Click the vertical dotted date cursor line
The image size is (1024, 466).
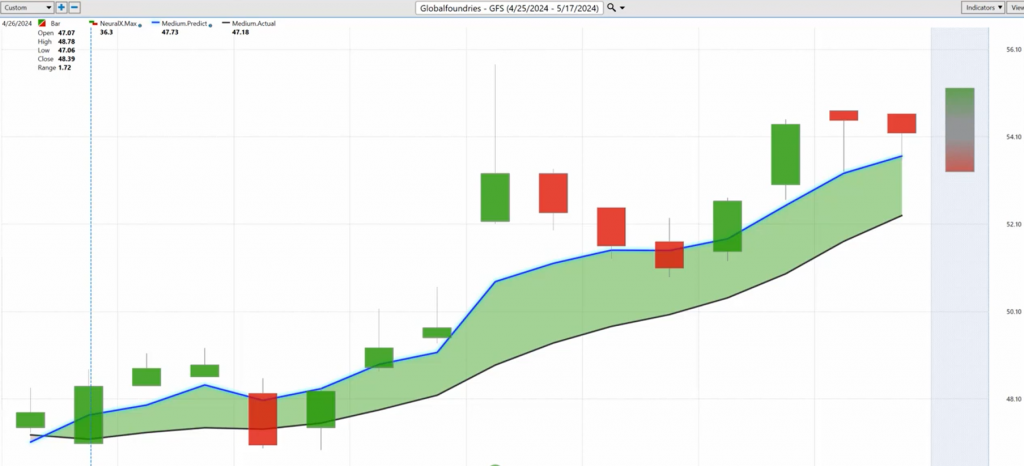pos(91,250)
